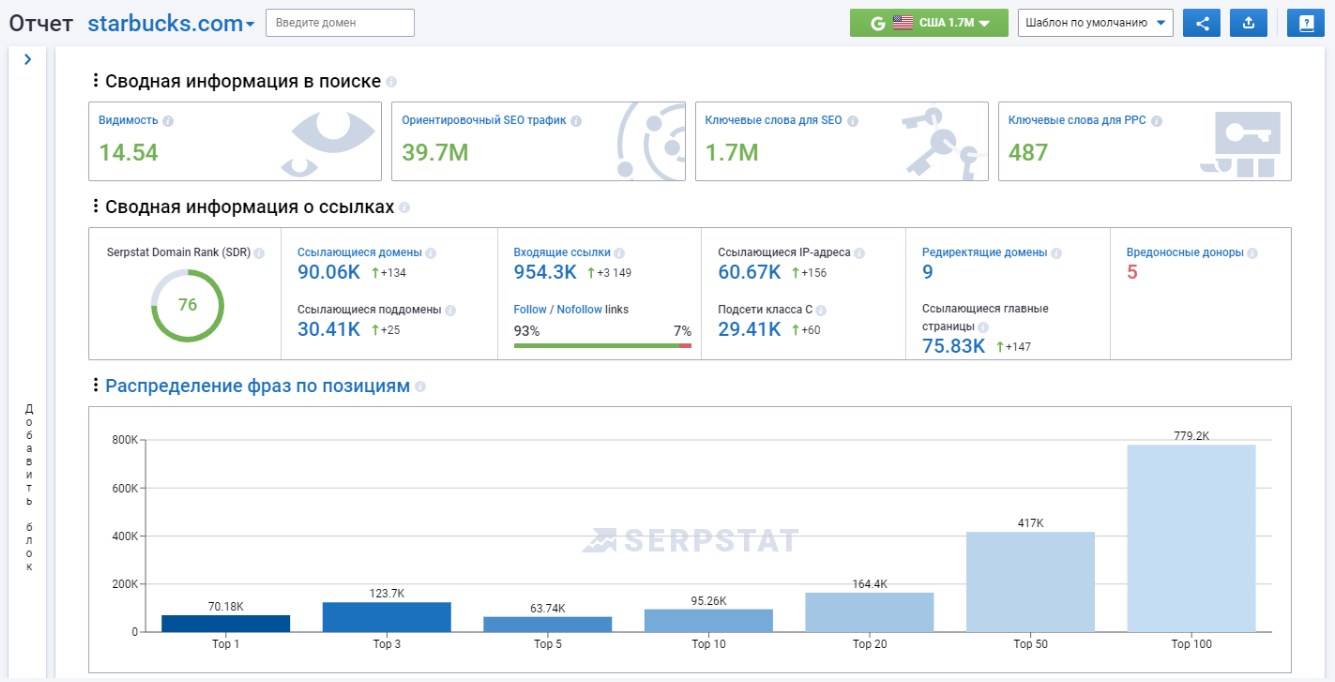
Task: Click info icon next to Ключевые слова для SEO
Action: coord(852,121)
